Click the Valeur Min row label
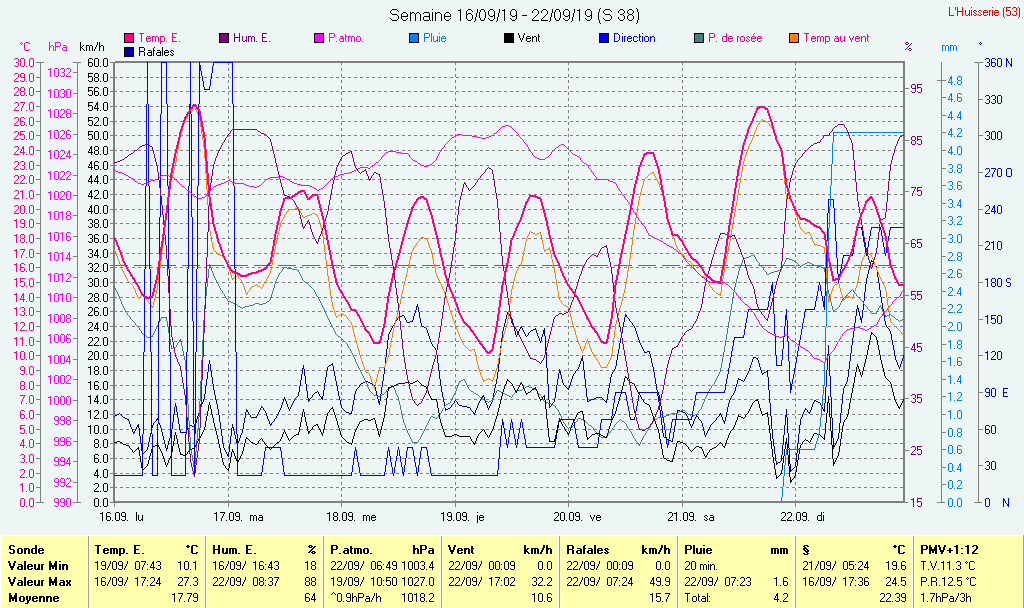The image size is (1024, 608). point(38,566)
